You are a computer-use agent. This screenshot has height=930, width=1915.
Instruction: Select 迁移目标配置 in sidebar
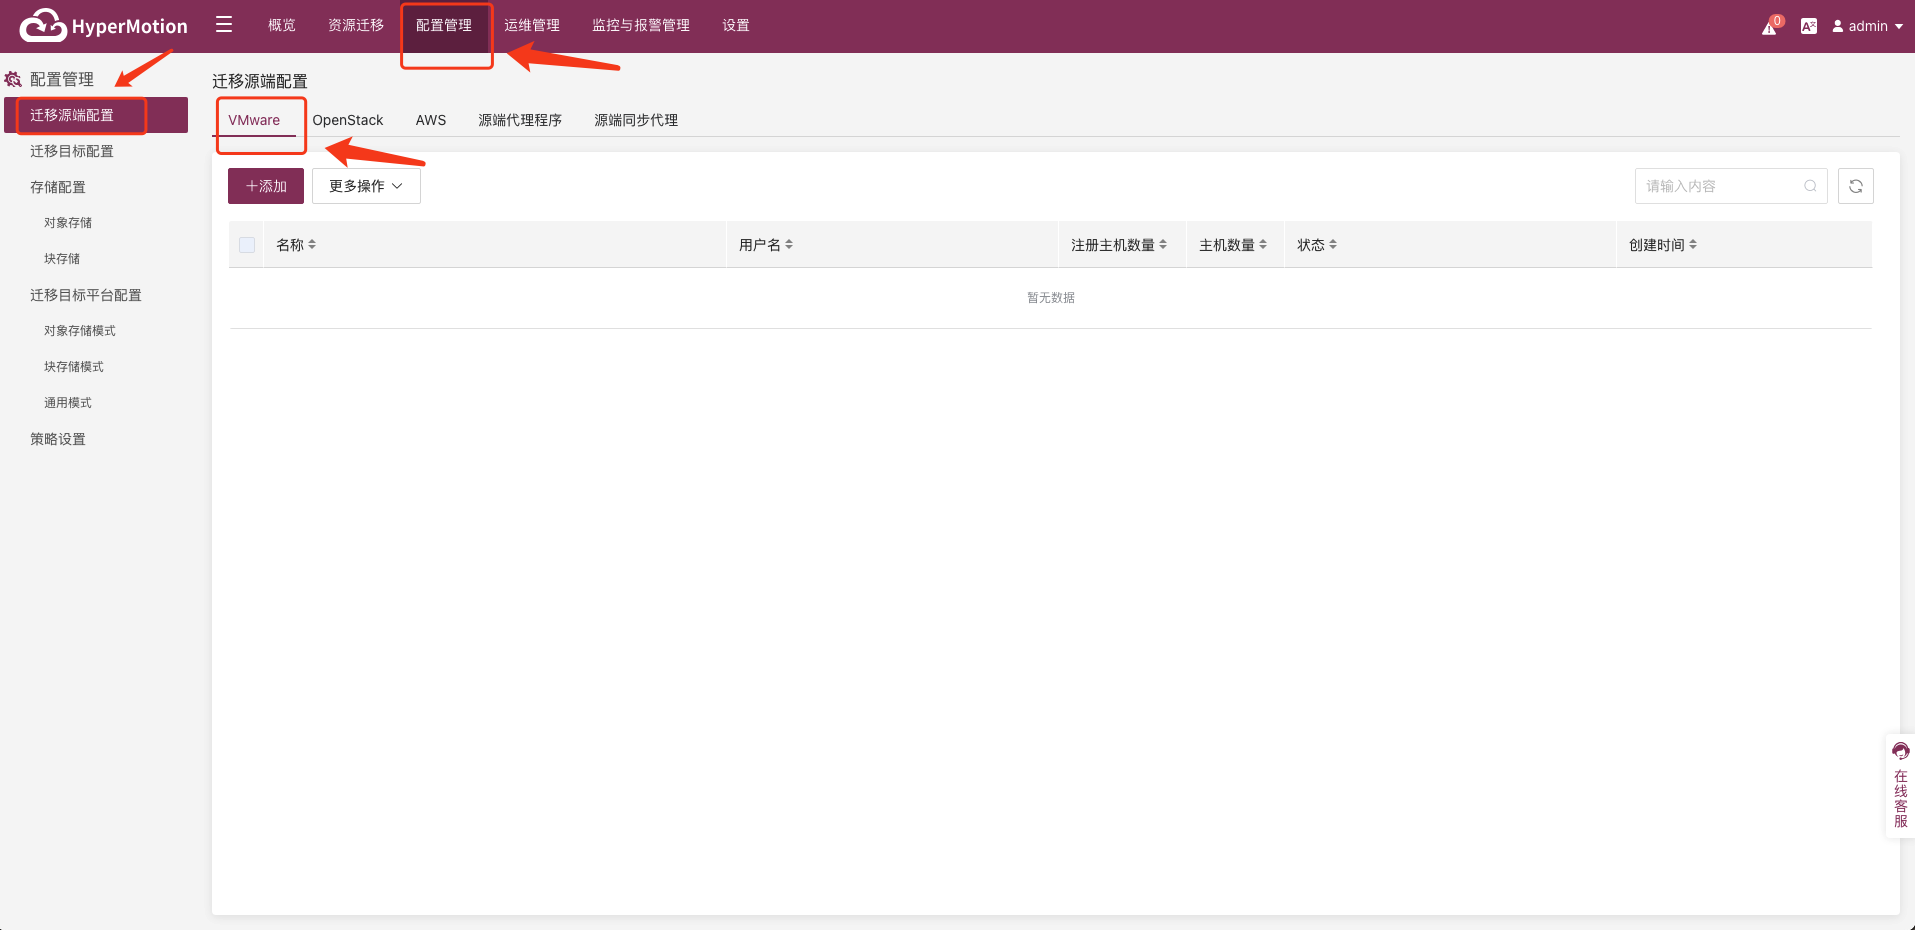coord(72,151)
